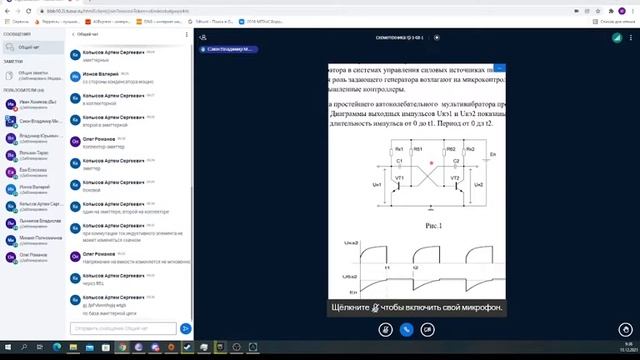The image size is (640, 360).
Task: Launch Microsoft Edge from the taskbar
Action: coord(57,347)
